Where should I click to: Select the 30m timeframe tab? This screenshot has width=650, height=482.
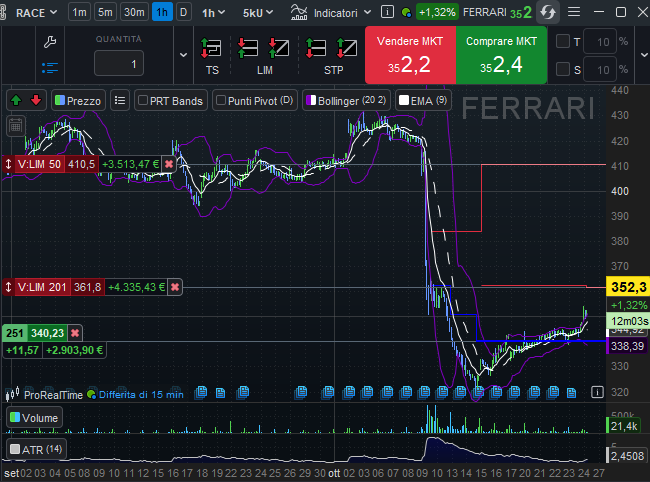coord(133,12)
